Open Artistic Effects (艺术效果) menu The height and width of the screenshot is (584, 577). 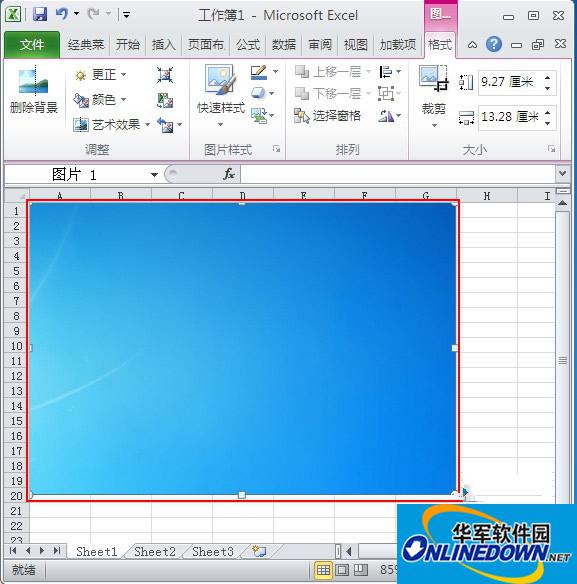click(111, 124)
